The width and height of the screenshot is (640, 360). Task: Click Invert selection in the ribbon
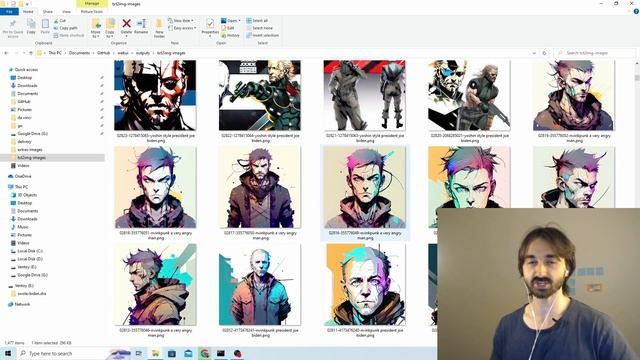(x=262, y=36)
